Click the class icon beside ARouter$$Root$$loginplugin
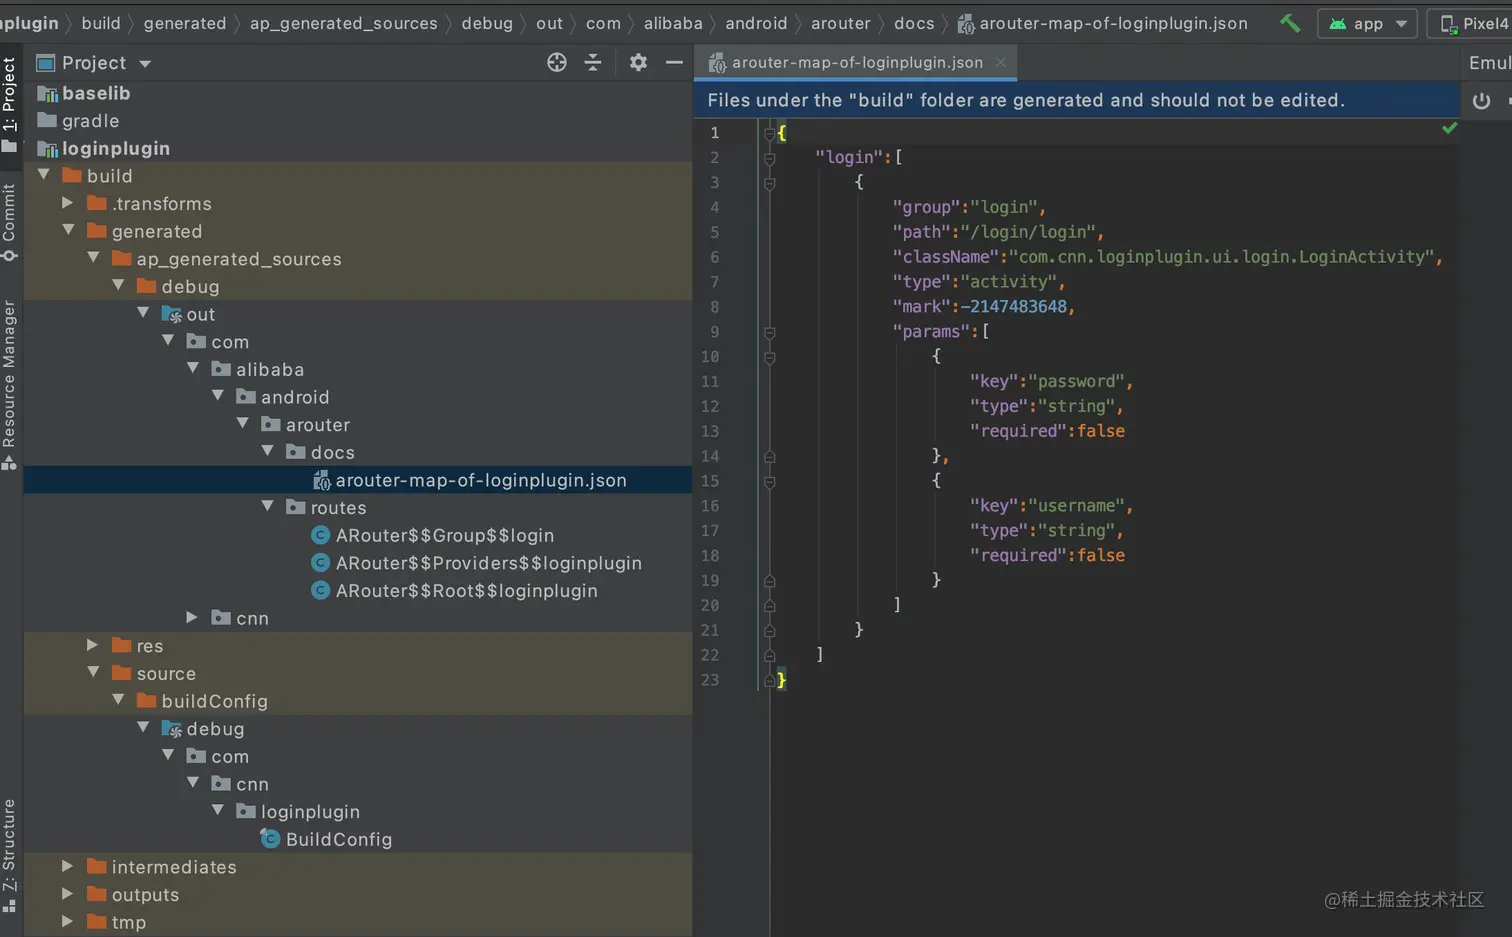This screenshot has height=937, width=1512. point(320,591)
